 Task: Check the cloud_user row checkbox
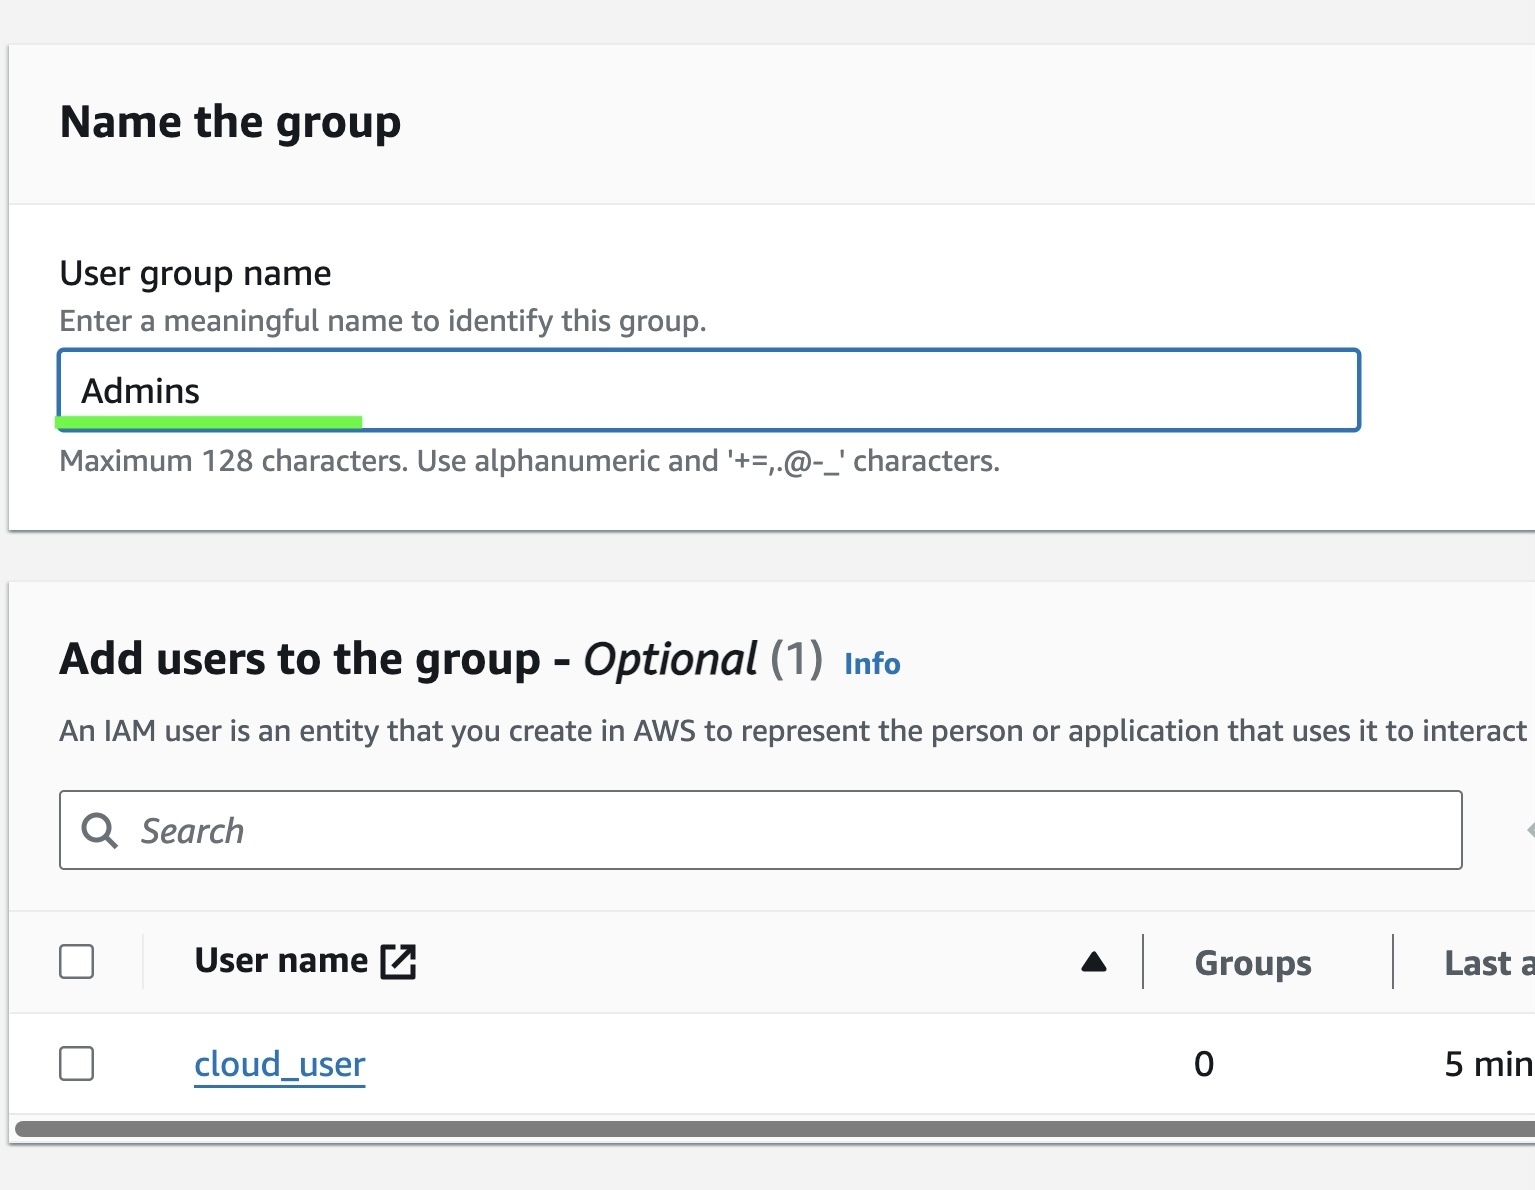77,1064
